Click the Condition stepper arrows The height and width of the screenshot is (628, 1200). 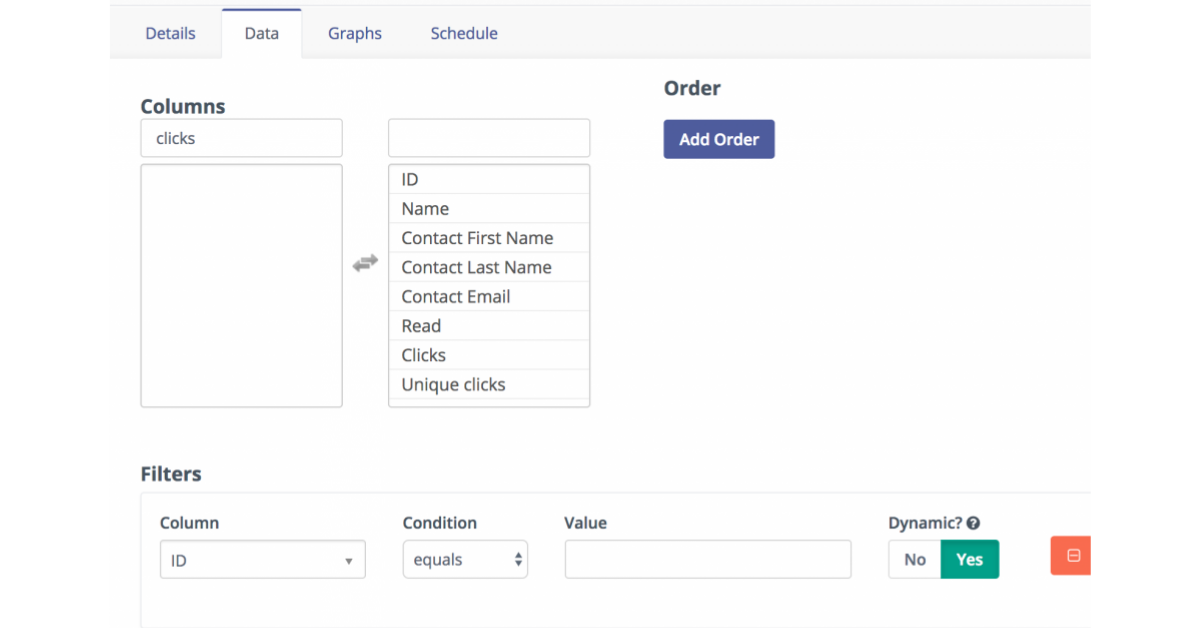pos(518,559)
